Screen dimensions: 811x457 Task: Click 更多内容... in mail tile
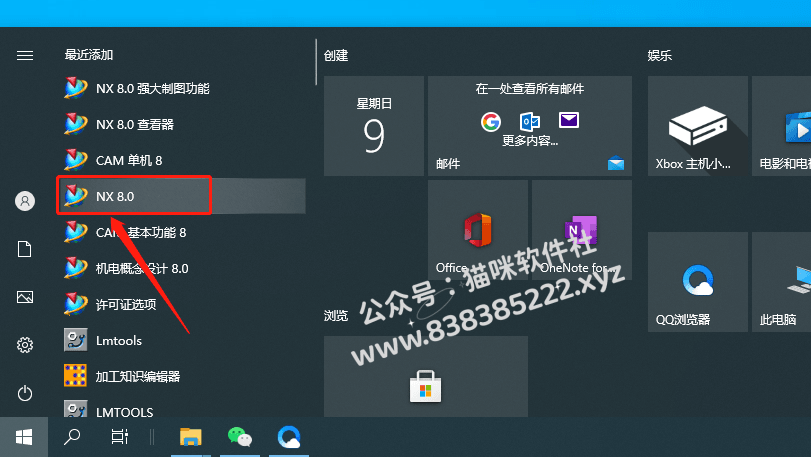(530, 141)
